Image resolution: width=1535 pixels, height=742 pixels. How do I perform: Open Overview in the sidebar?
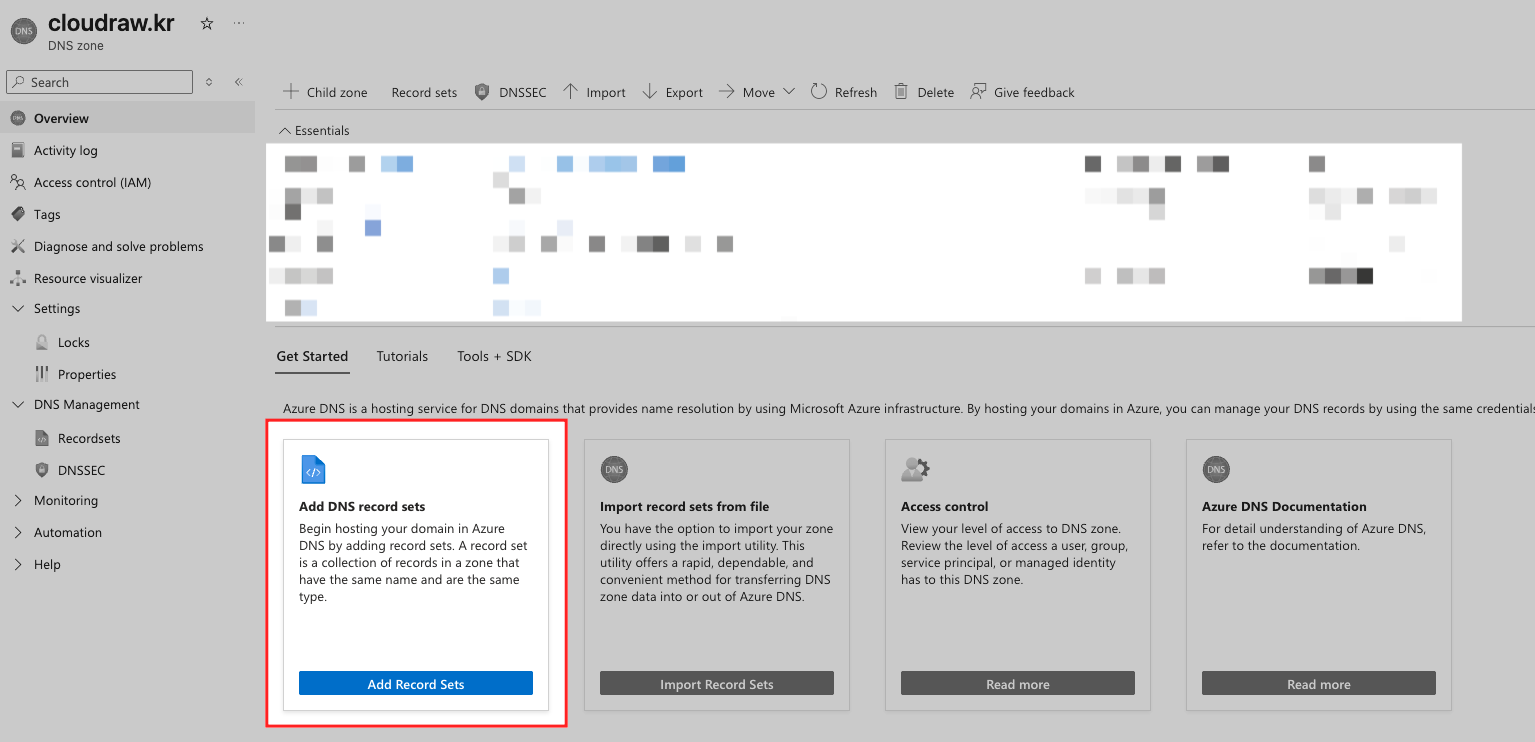(127, 118)
